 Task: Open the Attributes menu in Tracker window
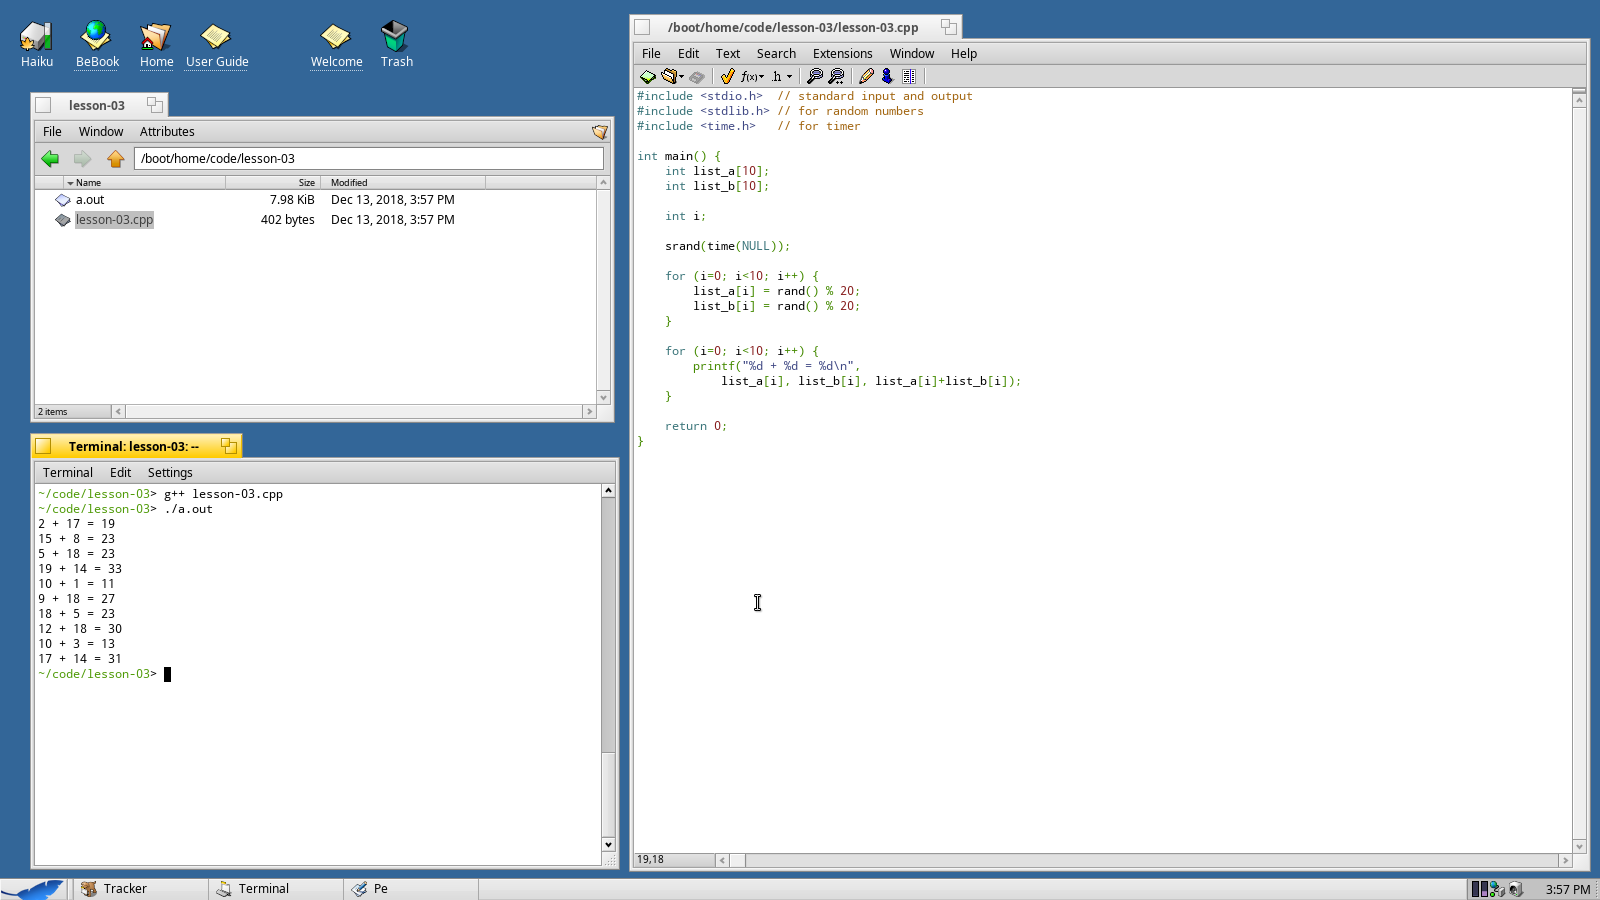167,132
